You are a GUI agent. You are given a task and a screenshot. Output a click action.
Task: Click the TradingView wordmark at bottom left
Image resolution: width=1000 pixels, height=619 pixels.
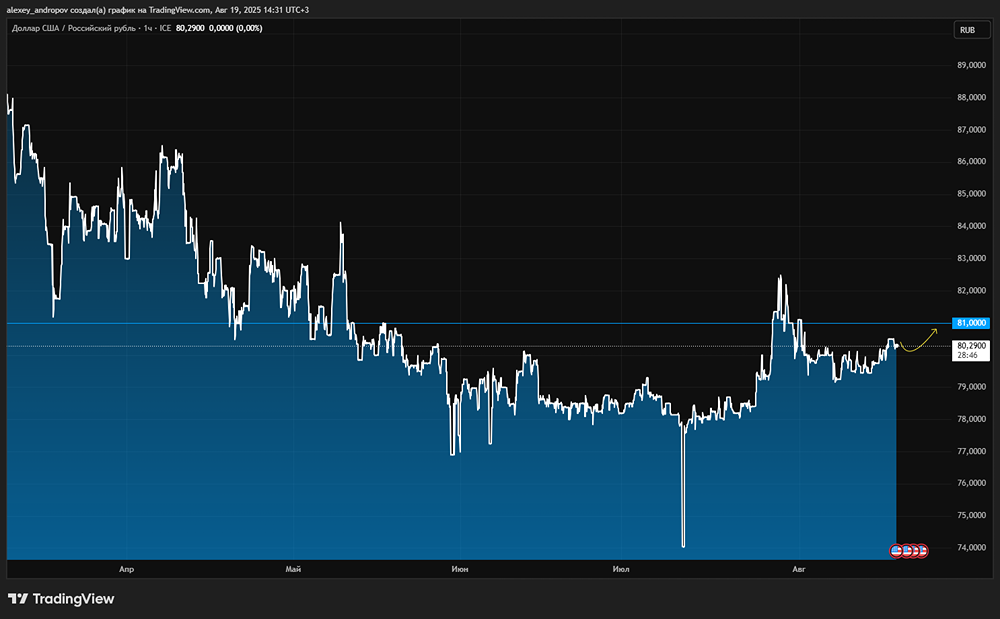[73, 599]
